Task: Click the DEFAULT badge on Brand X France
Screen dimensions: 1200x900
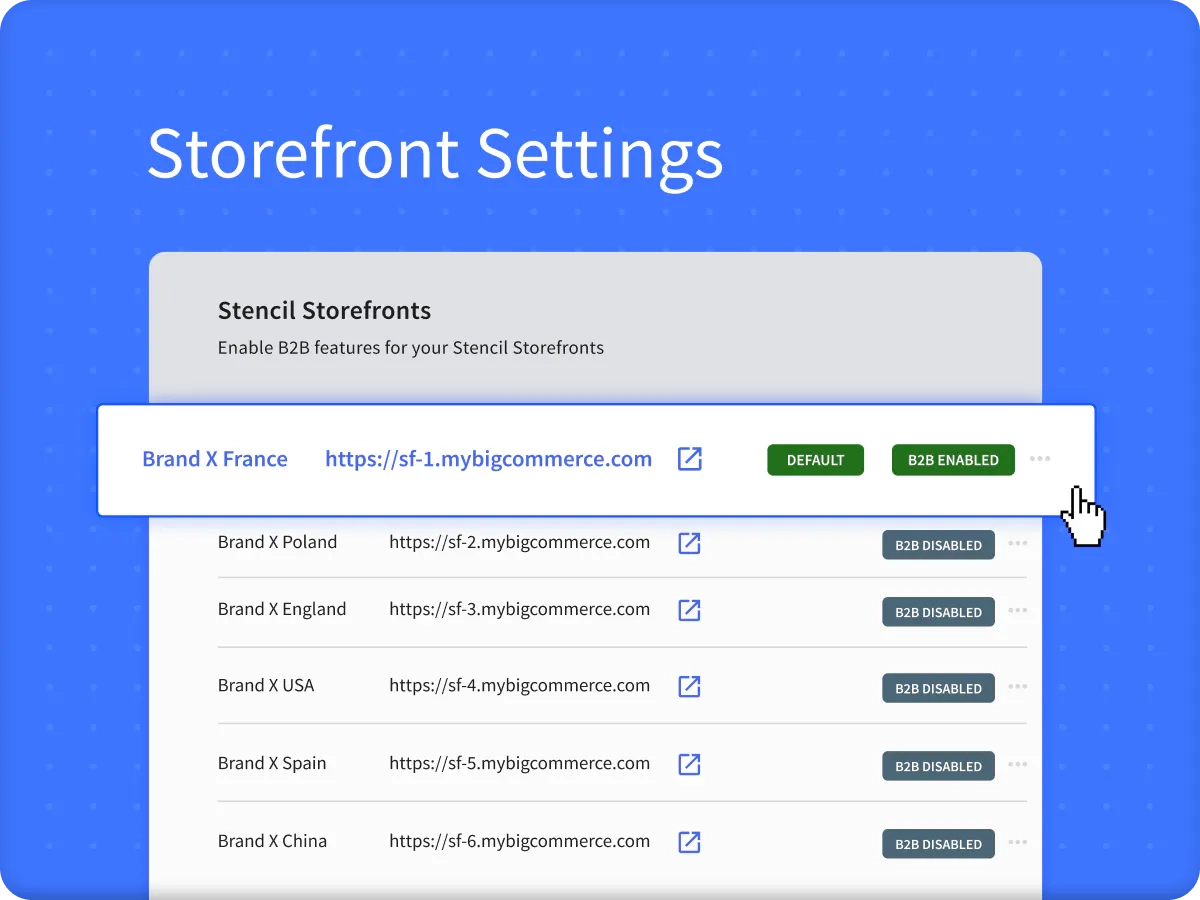Action: [x=815, y=459]
